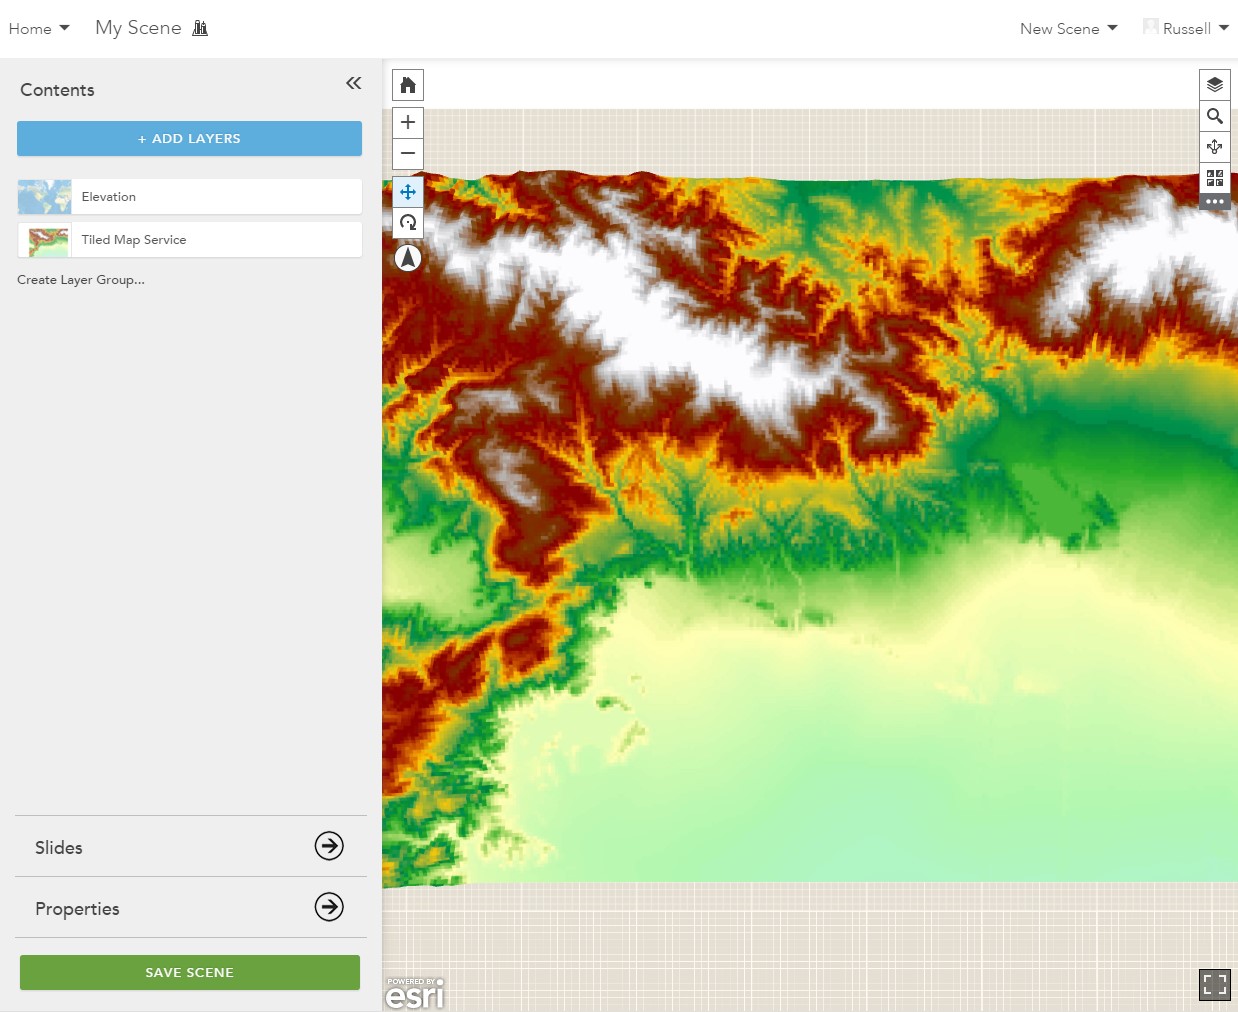Screen dimensions: 1238x1012
Task: Click the Esri logo link
Action: click(415, 993)
